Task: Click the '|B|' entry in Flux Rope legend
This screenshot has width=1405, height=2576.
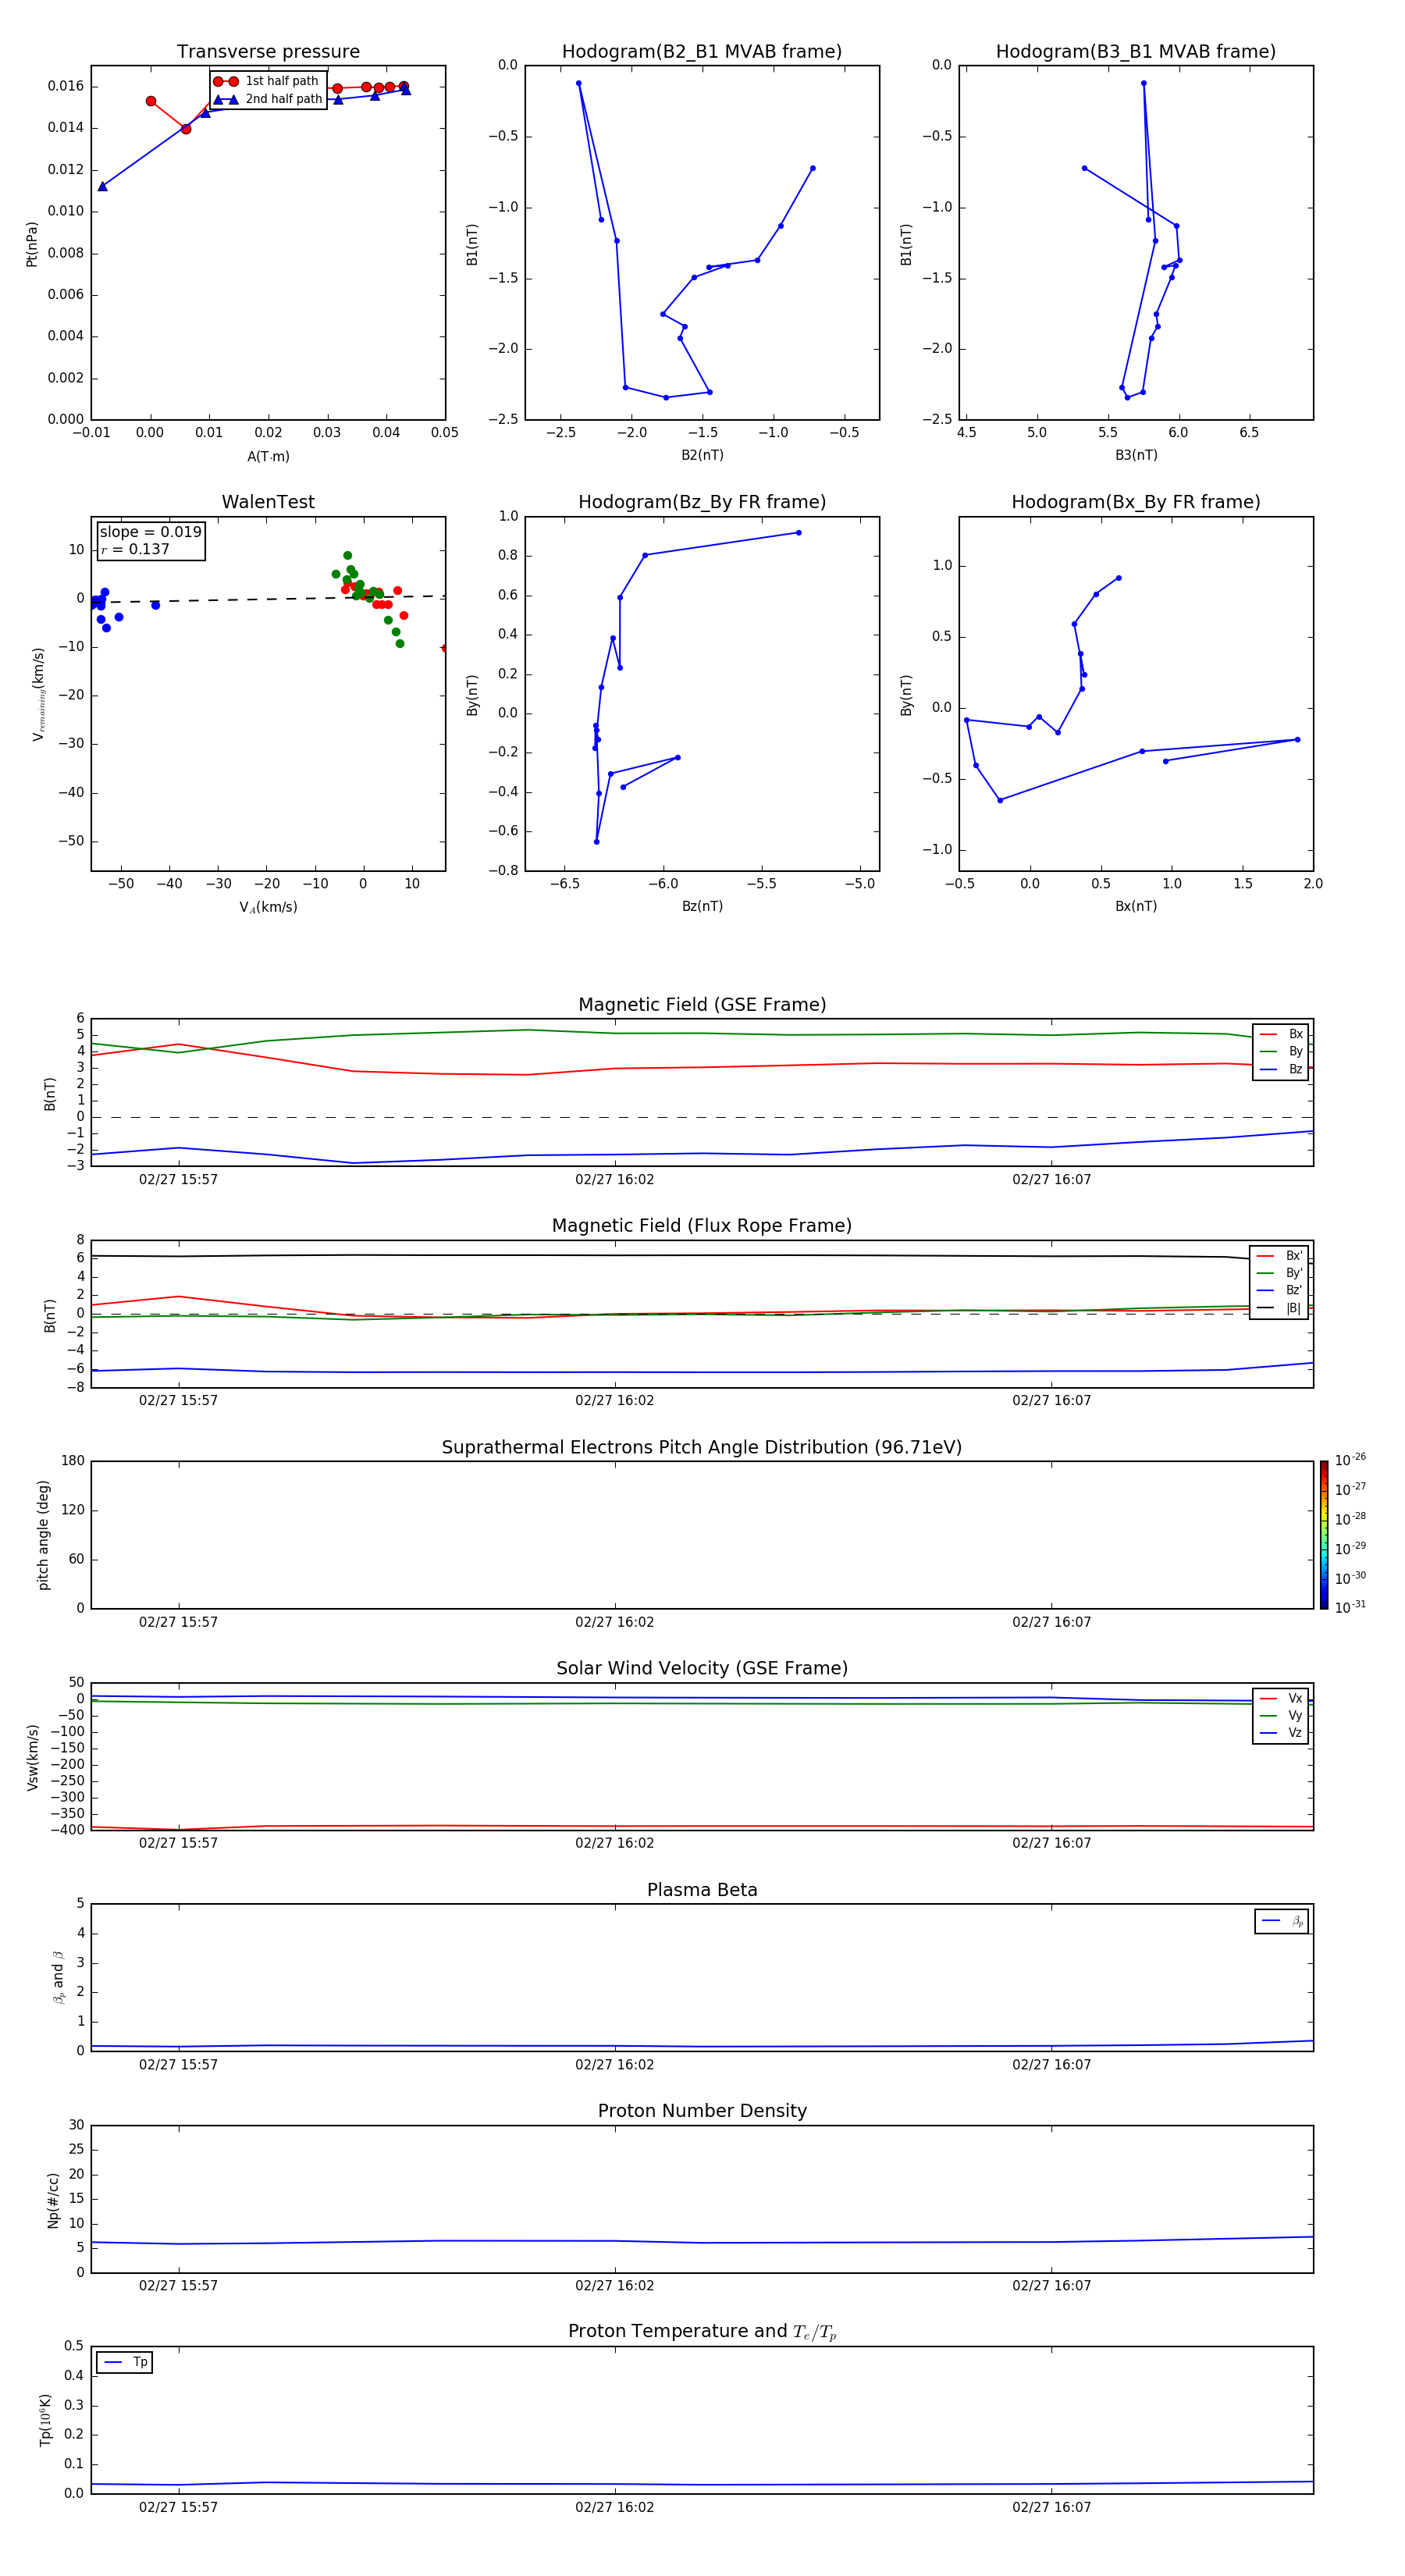Action: tap(1279, 1308)
